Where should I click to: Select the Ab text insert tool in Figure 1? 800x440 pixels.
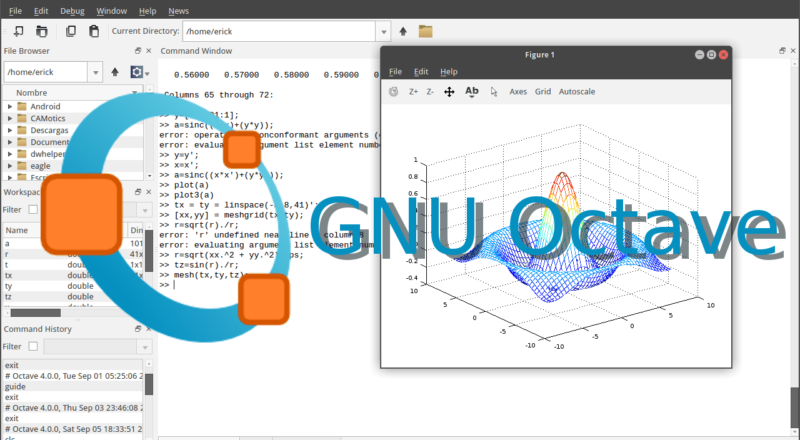[x=472, y=92]
